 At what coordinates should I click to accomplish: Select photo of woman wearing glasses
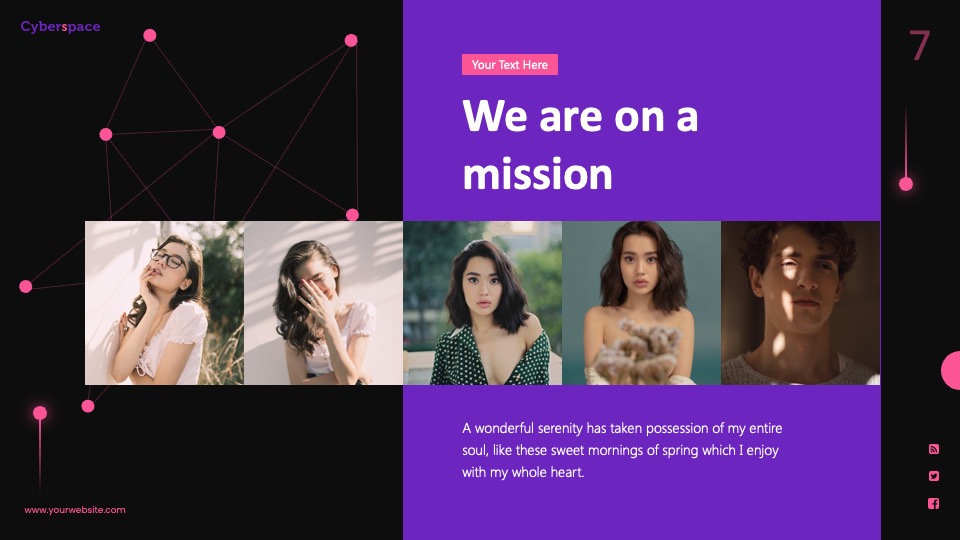164,302
